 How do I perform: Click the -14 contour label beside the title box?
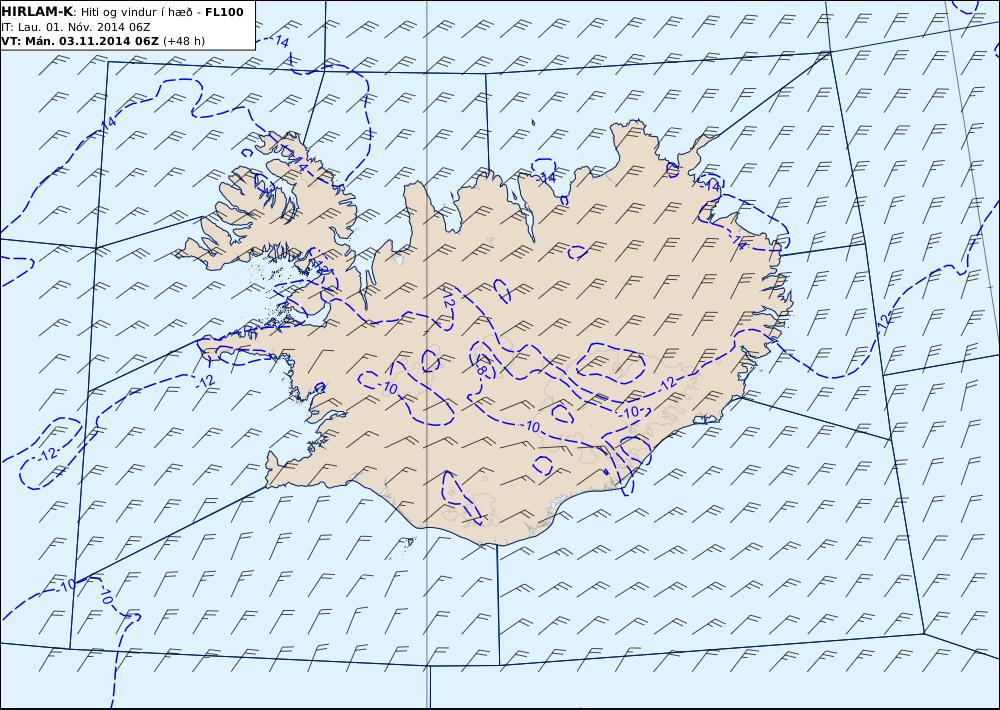click(x=280, y=41)
